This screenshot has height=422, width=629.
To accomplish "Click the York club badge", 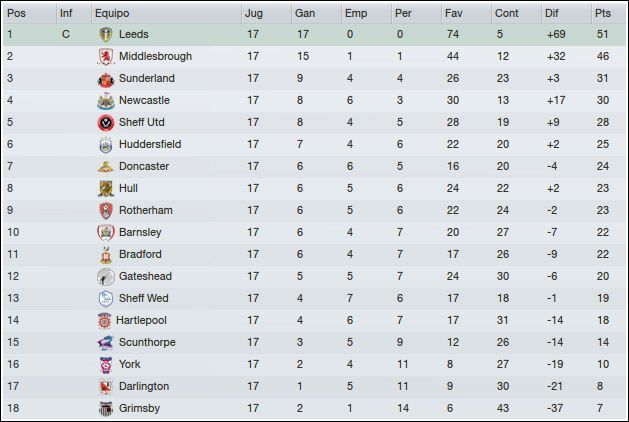I will (x=106, y=364).
